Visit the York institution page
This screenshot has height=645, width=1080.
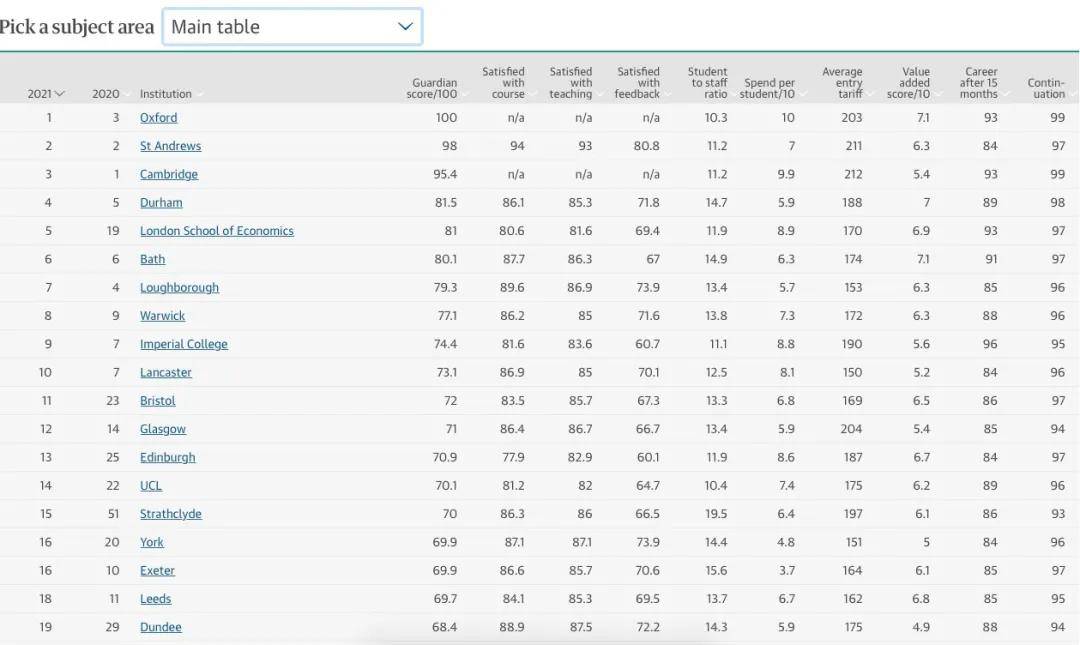tap(152, 542)
